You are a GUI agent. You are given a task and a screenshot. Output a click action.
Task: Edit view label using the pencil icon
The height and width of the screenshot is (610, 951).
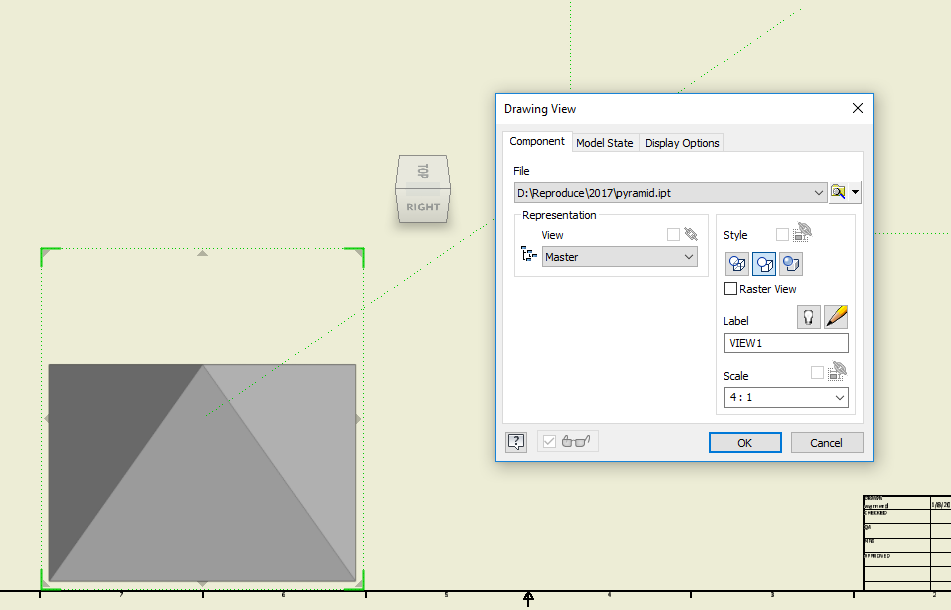(836, 316)
